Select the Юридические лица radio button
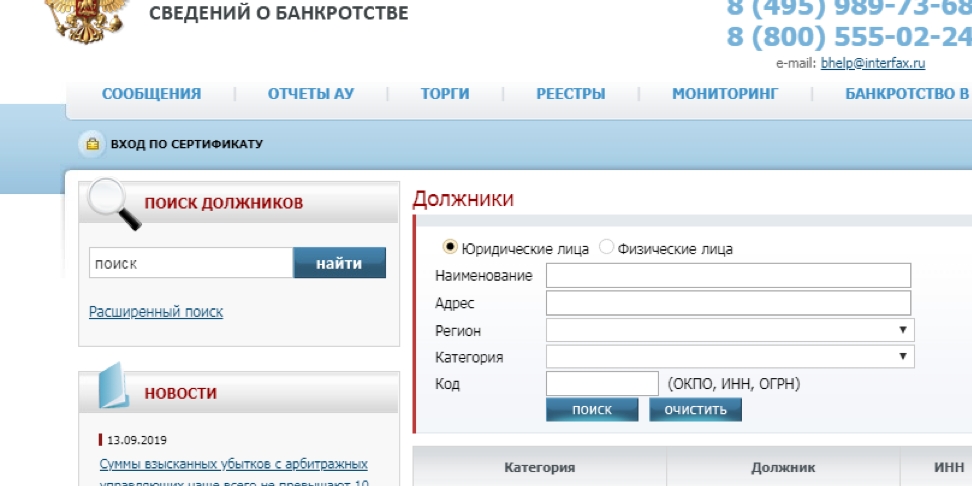This screenshot has width=972, height=486. coord(450,248)
